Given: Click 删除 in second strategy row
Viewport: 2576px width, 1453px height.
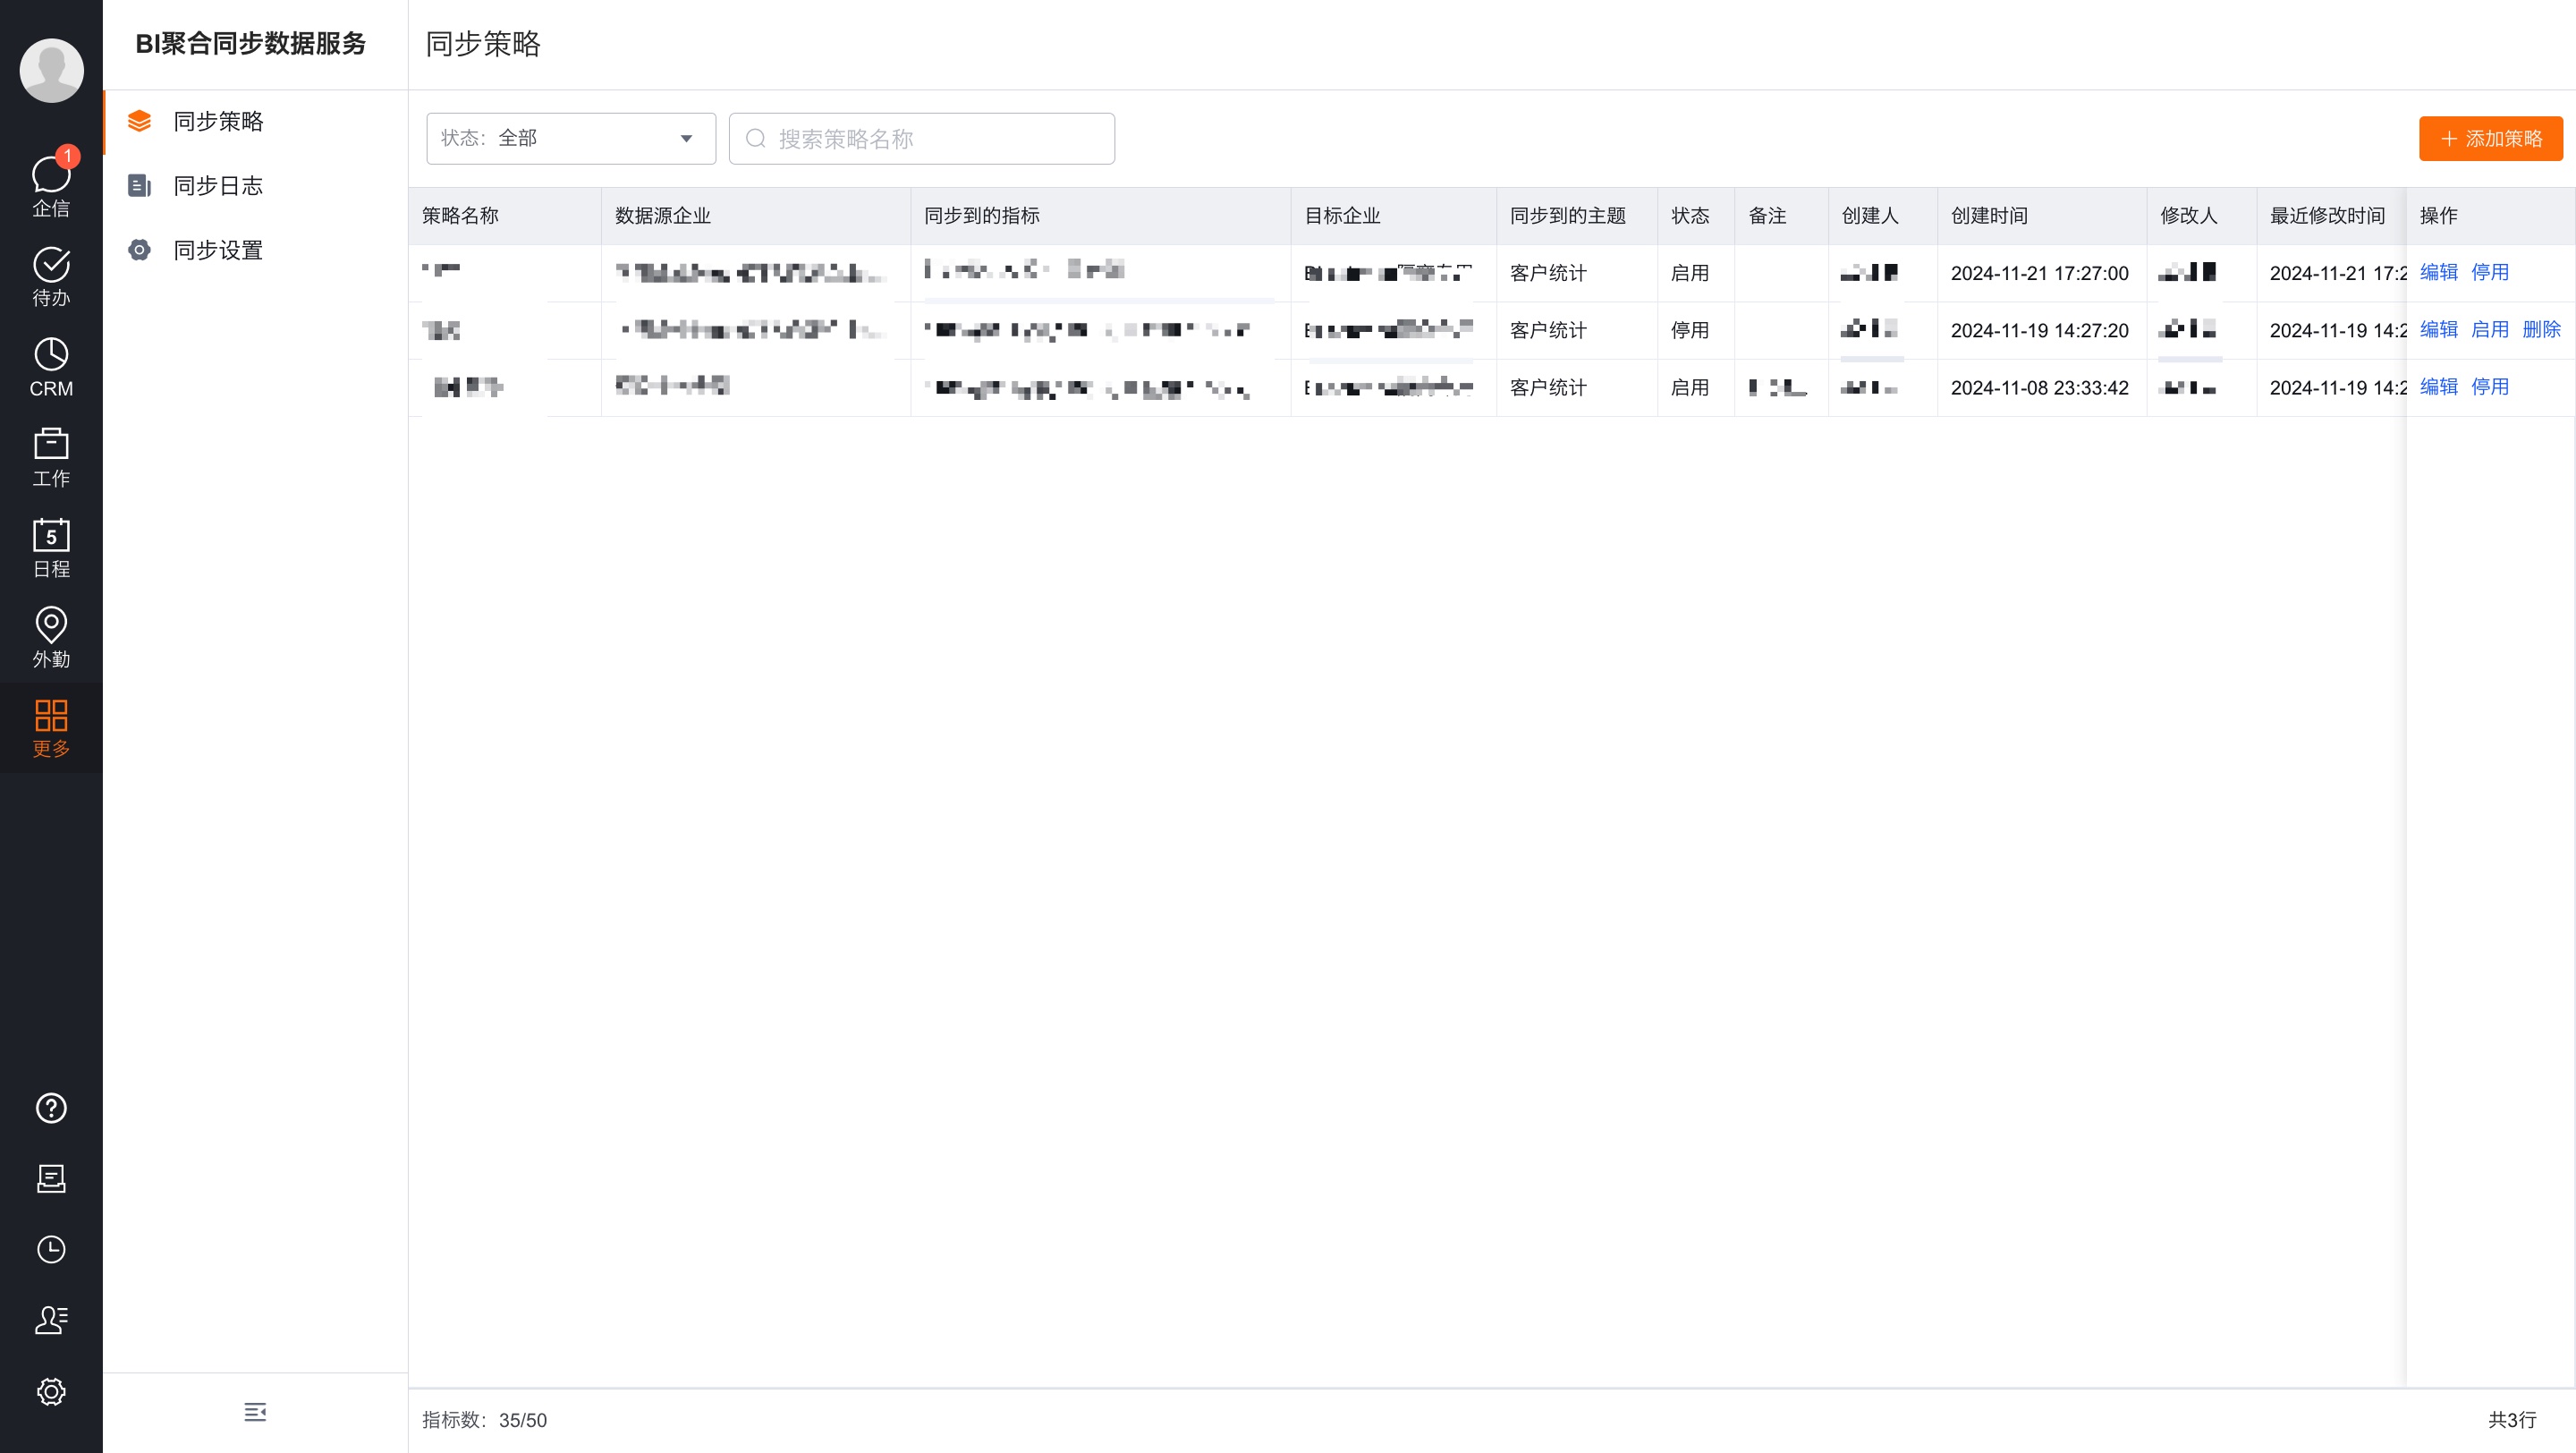Looking at the screenshot, I should (2541, 329).
